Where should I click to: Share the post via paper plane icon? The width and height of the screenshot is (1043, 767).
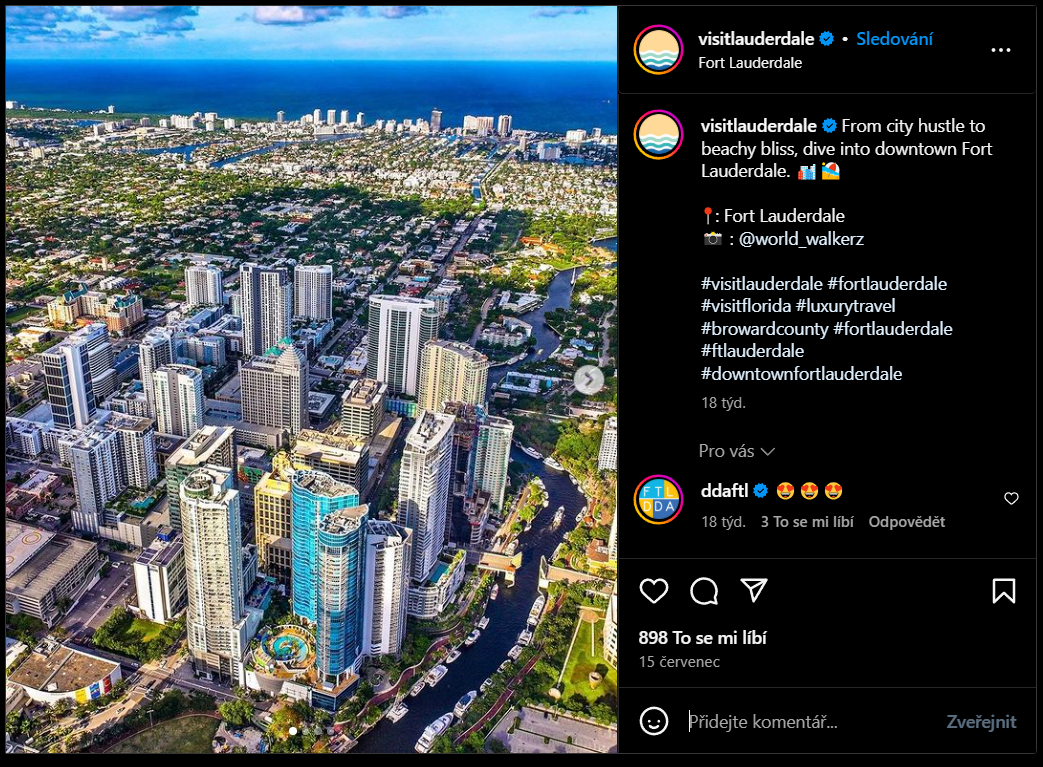tap(754, 590)
